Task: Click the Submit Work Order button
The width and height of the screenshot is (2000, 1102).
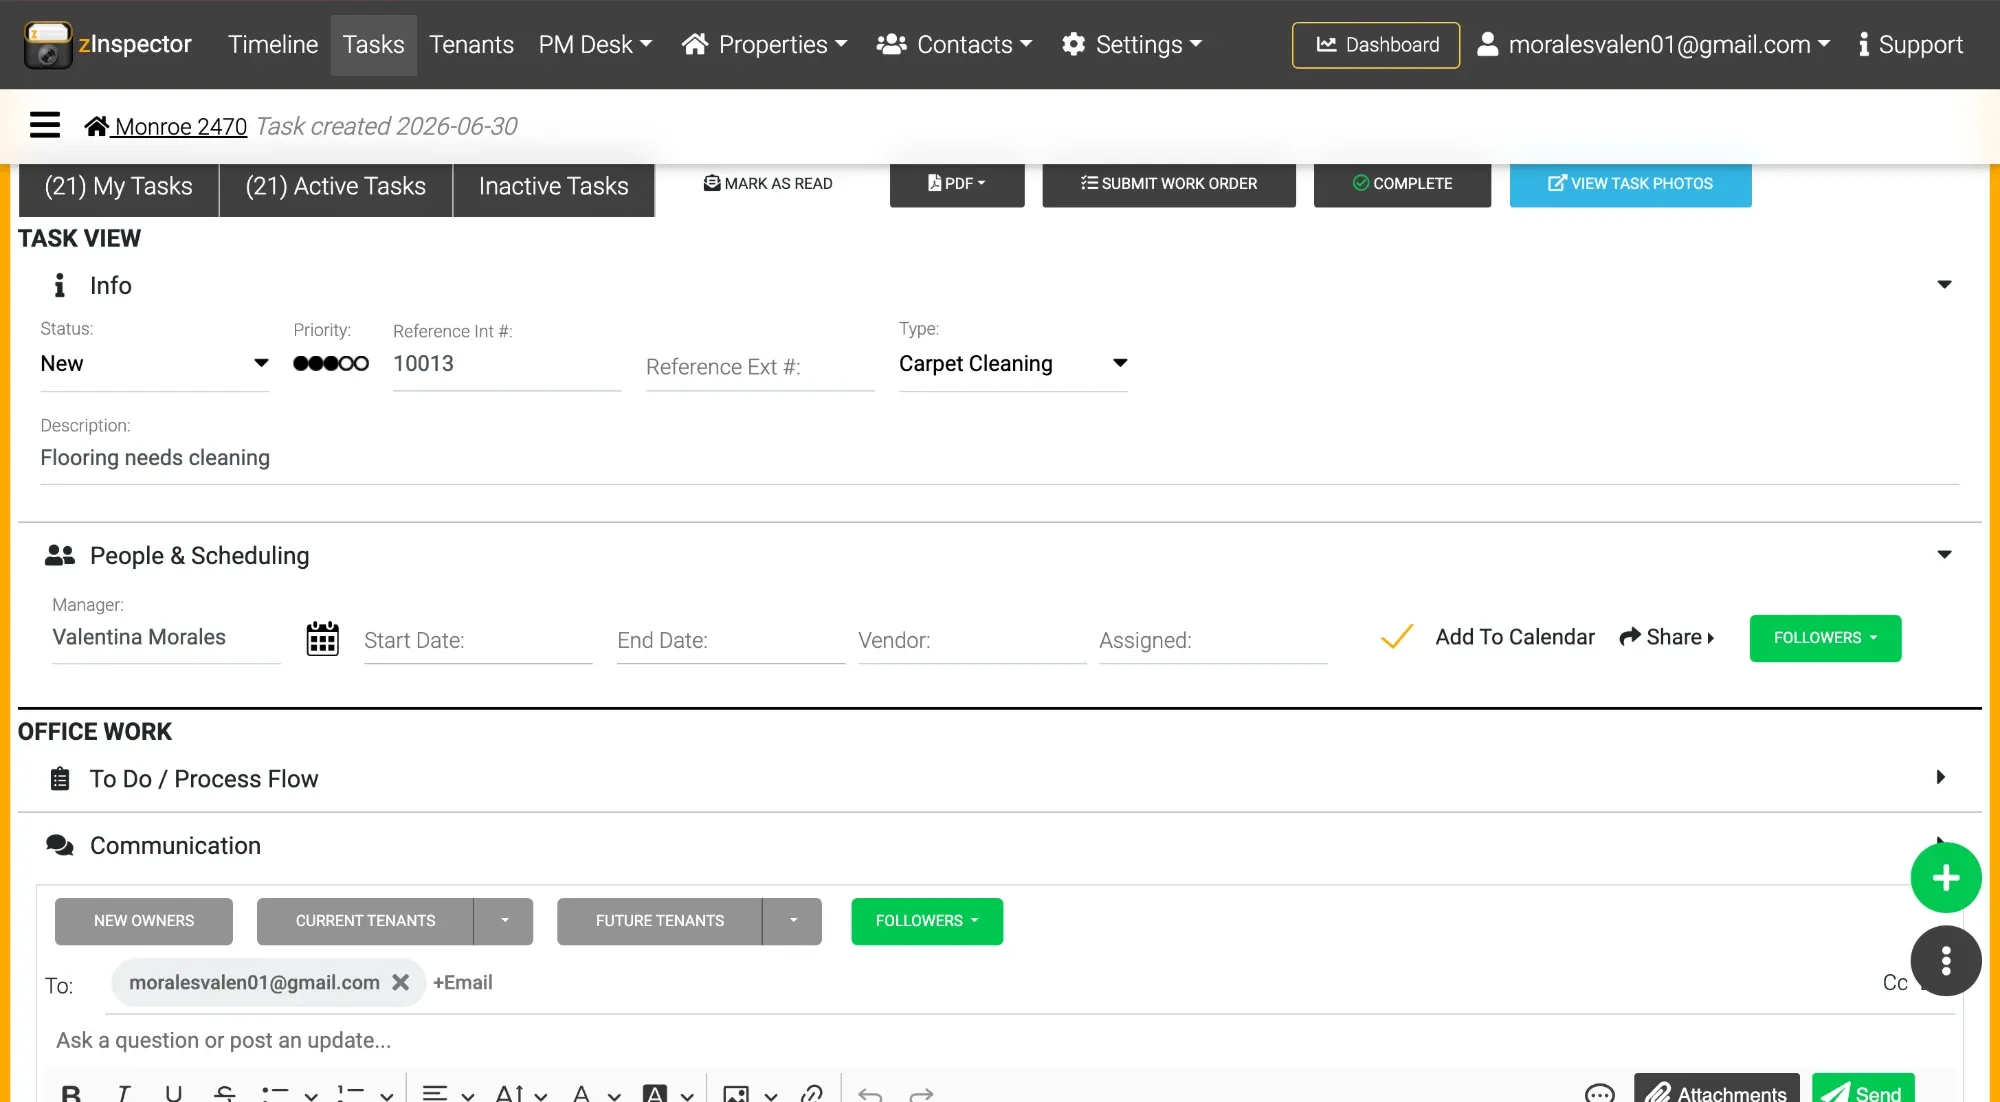Action: tap(1169, 184)
